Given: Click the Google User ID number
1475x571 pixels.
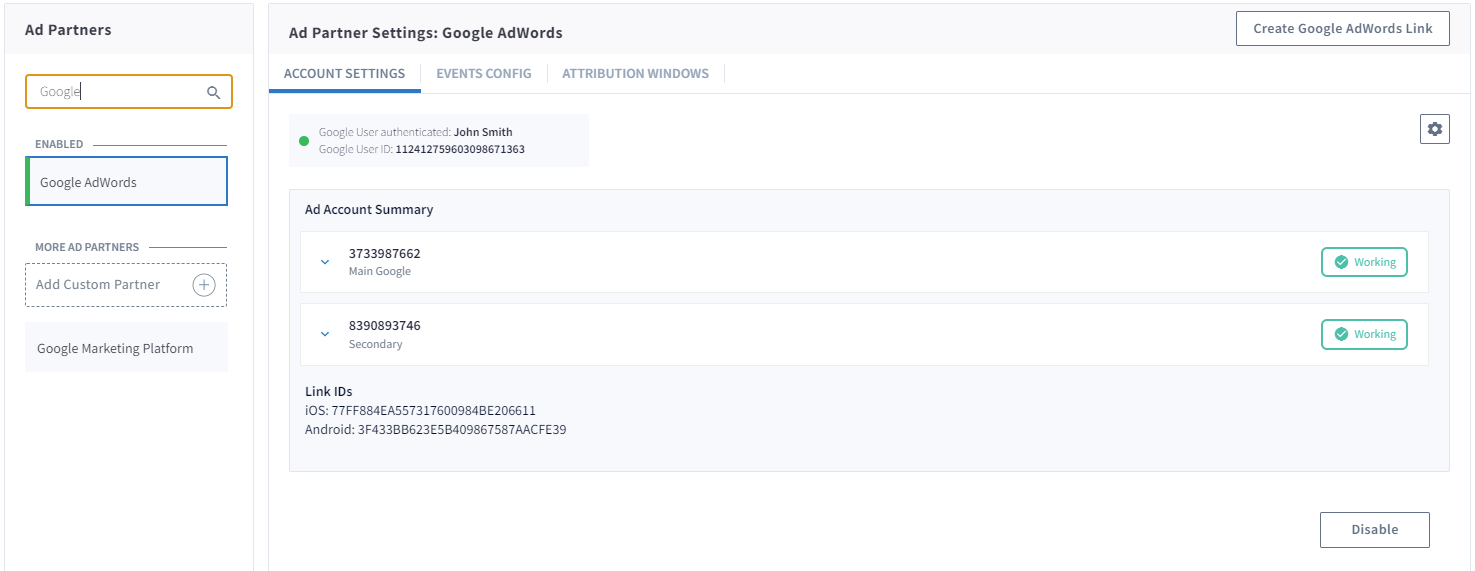Looking at the screenshot, I should tap(460, 150).
